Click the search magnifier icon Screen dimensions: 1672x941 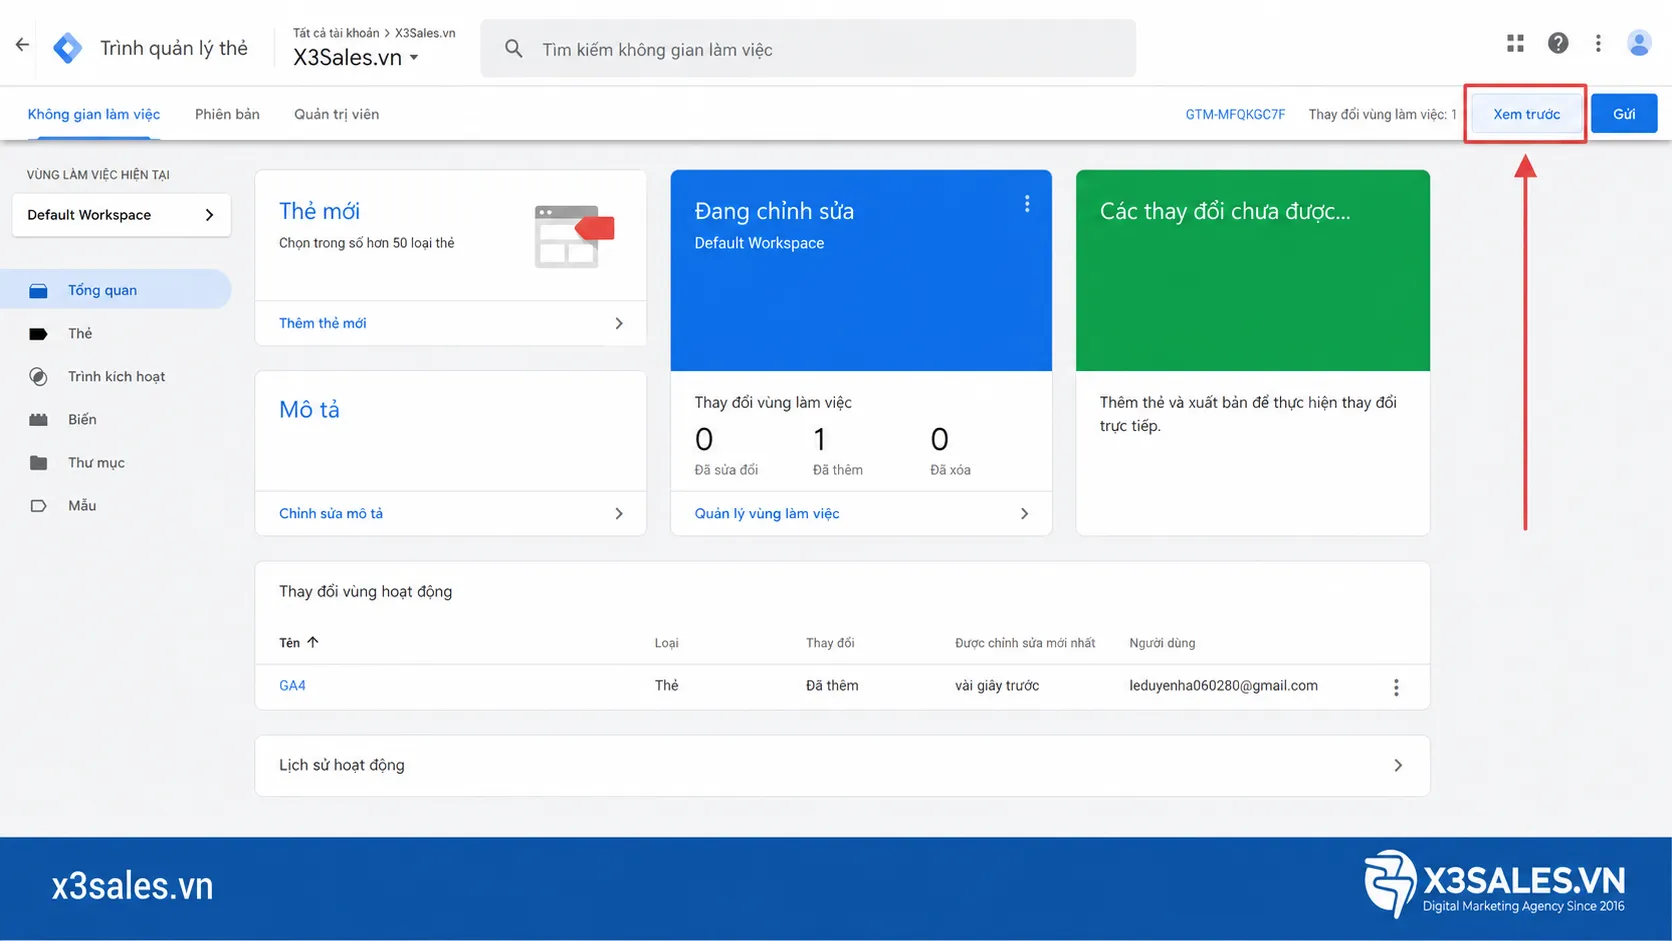pos(513,49)
